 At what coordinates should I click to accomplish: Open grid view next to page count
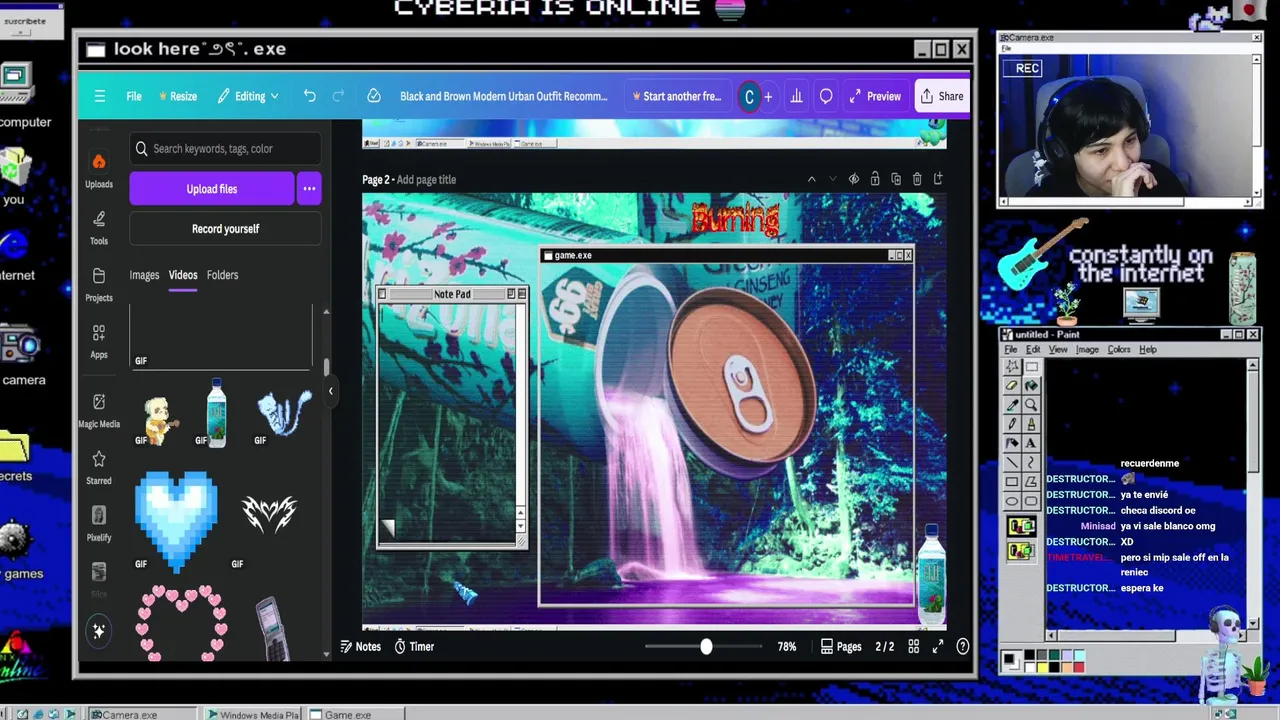coord(913,647)
